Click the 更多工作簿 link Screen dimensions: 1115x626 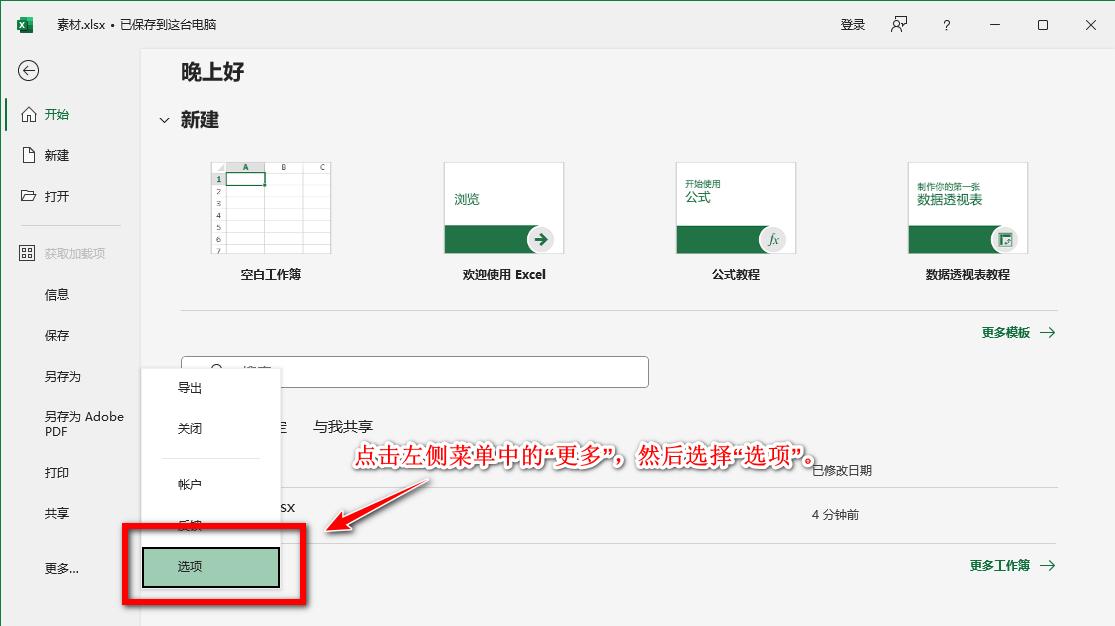pyautogui.click(x=1000, y=566)
